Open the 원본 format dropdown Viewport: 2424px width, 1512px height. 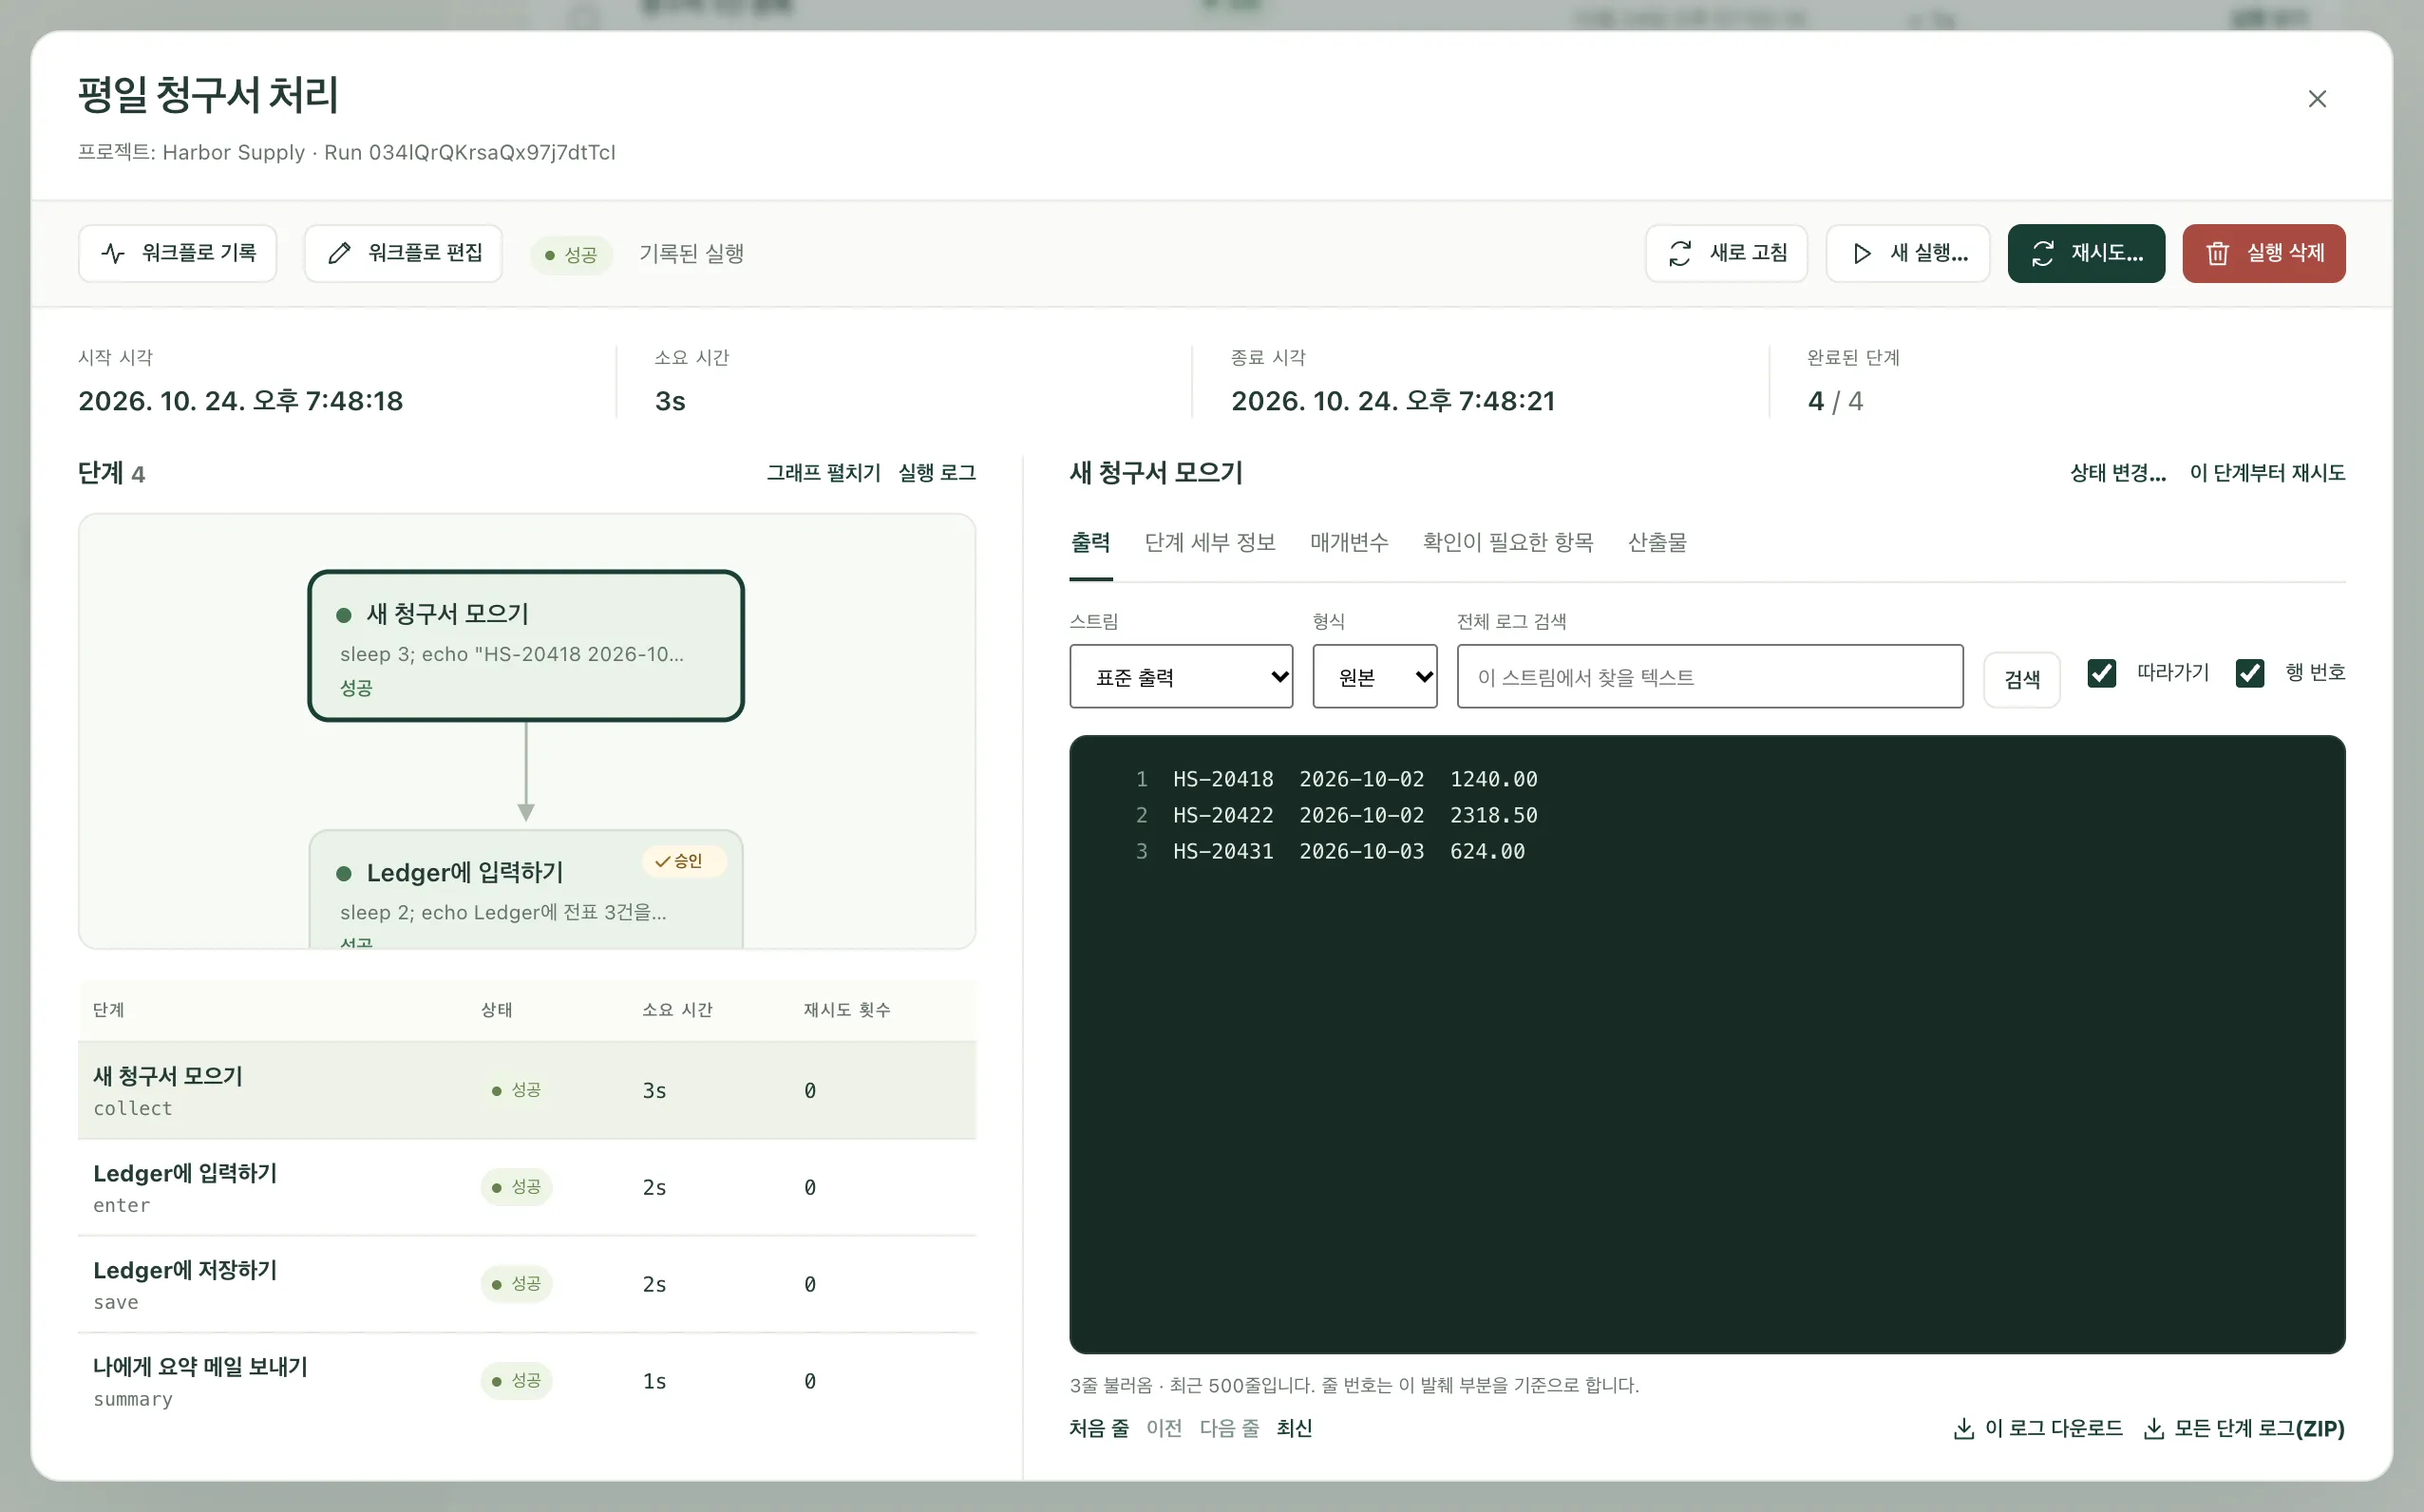click(x=1375, y=676)
